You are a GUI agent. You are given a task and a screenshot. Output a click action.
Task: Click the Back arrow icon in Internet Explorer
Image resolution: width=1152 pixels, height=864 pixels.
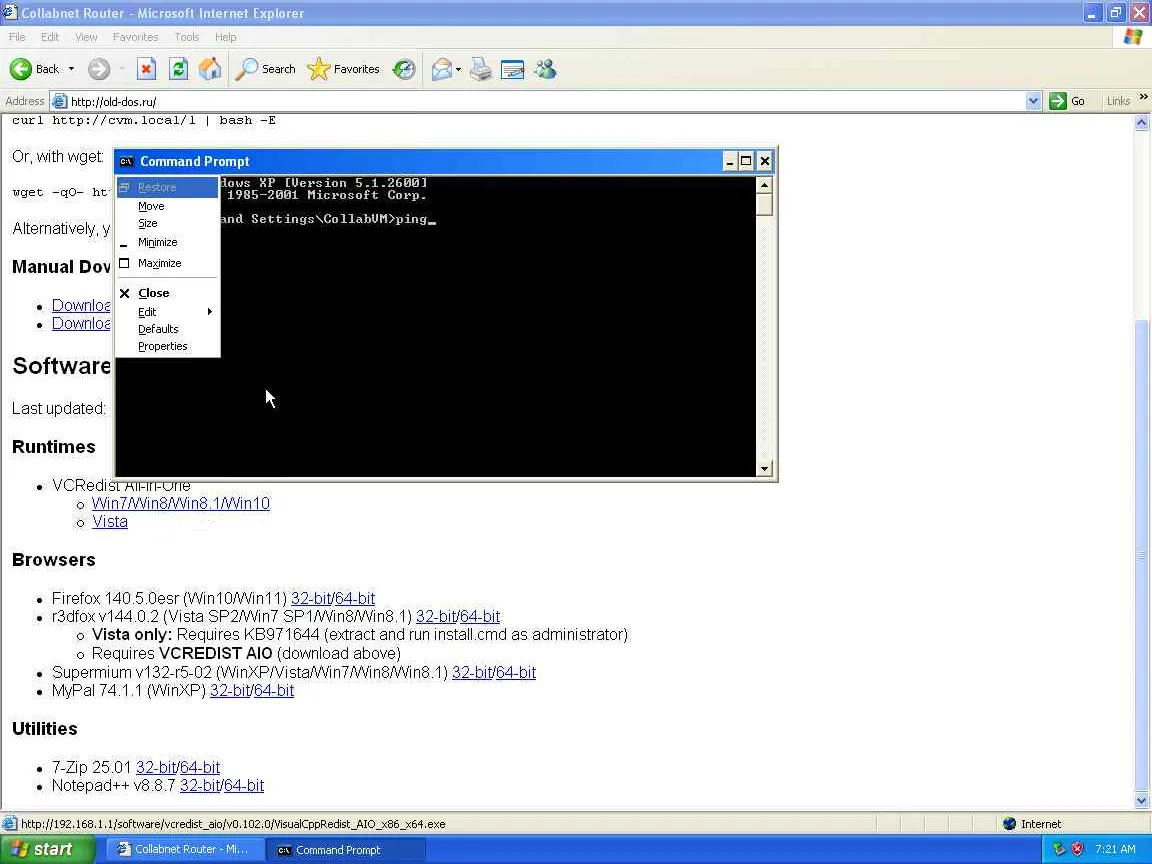pyautogui.click(x=21, y=69)
